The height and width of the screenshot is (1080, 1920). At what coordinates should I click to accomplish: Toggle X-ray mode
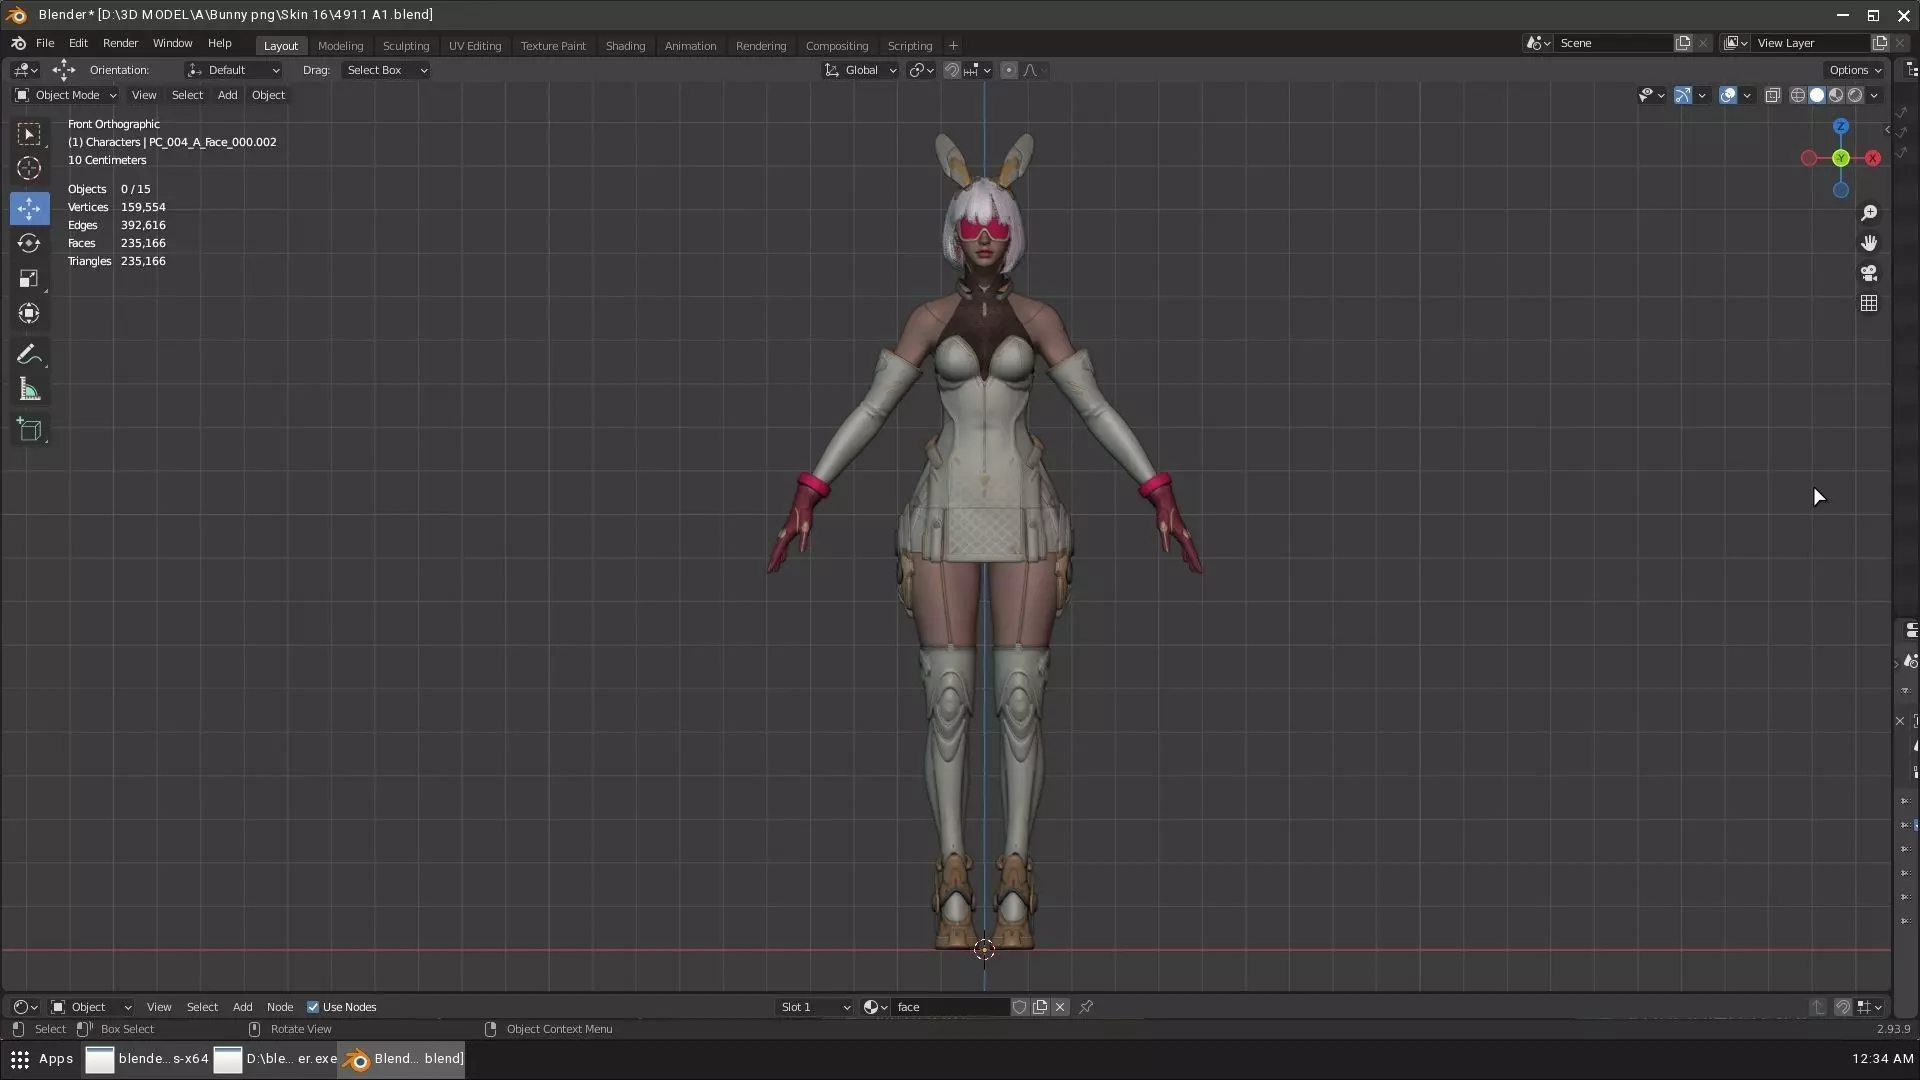(1772, 95)
